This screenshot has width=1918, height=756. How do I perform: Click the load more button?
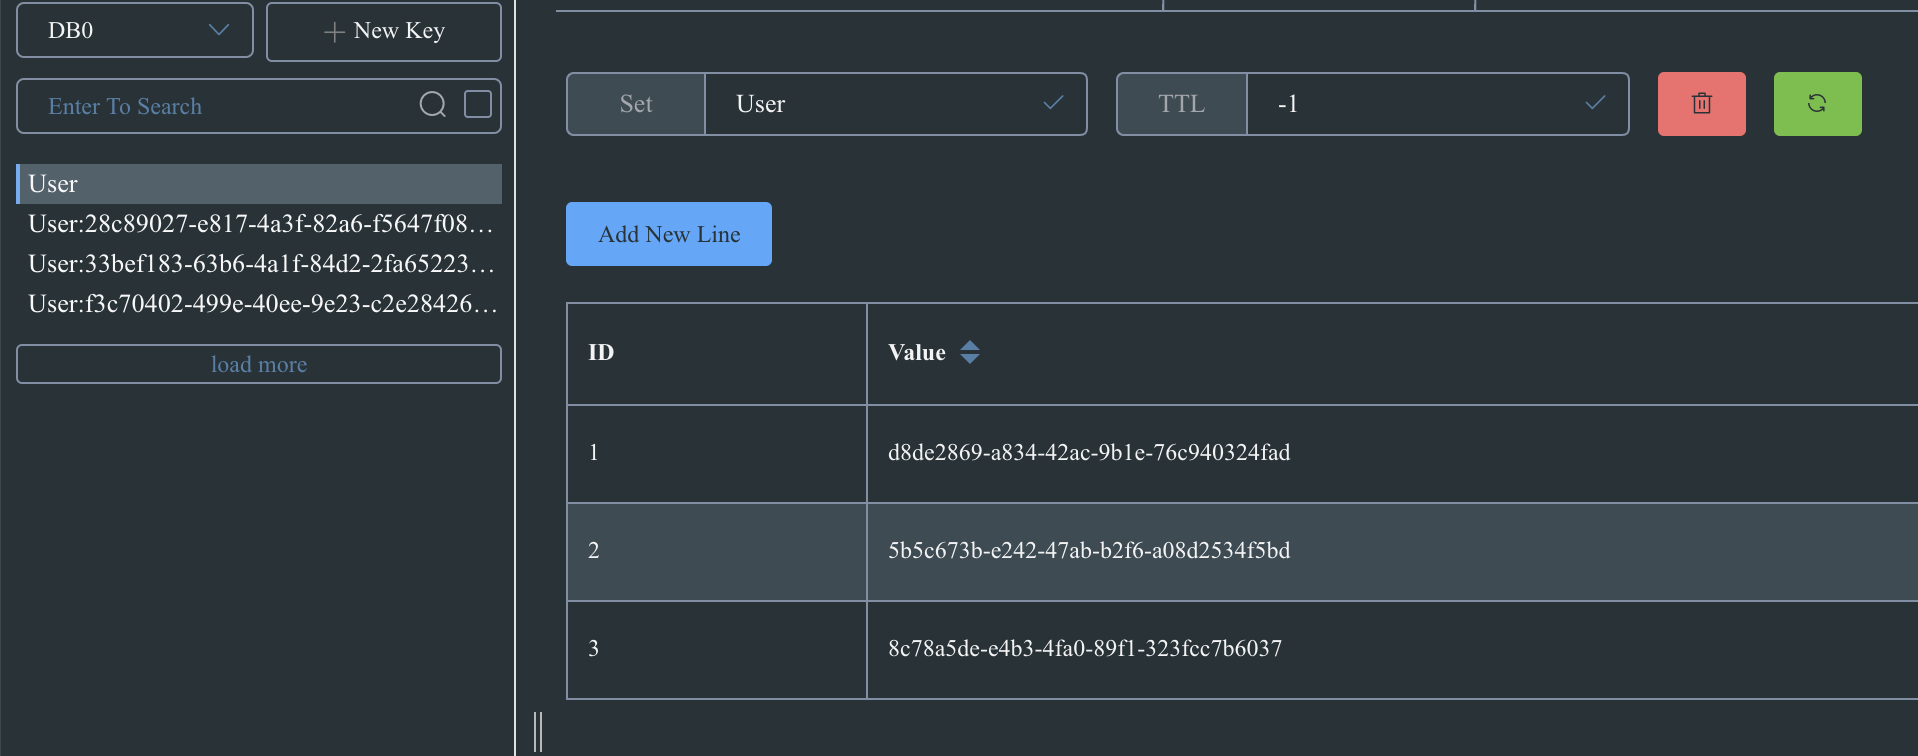(x=259, y=364)
